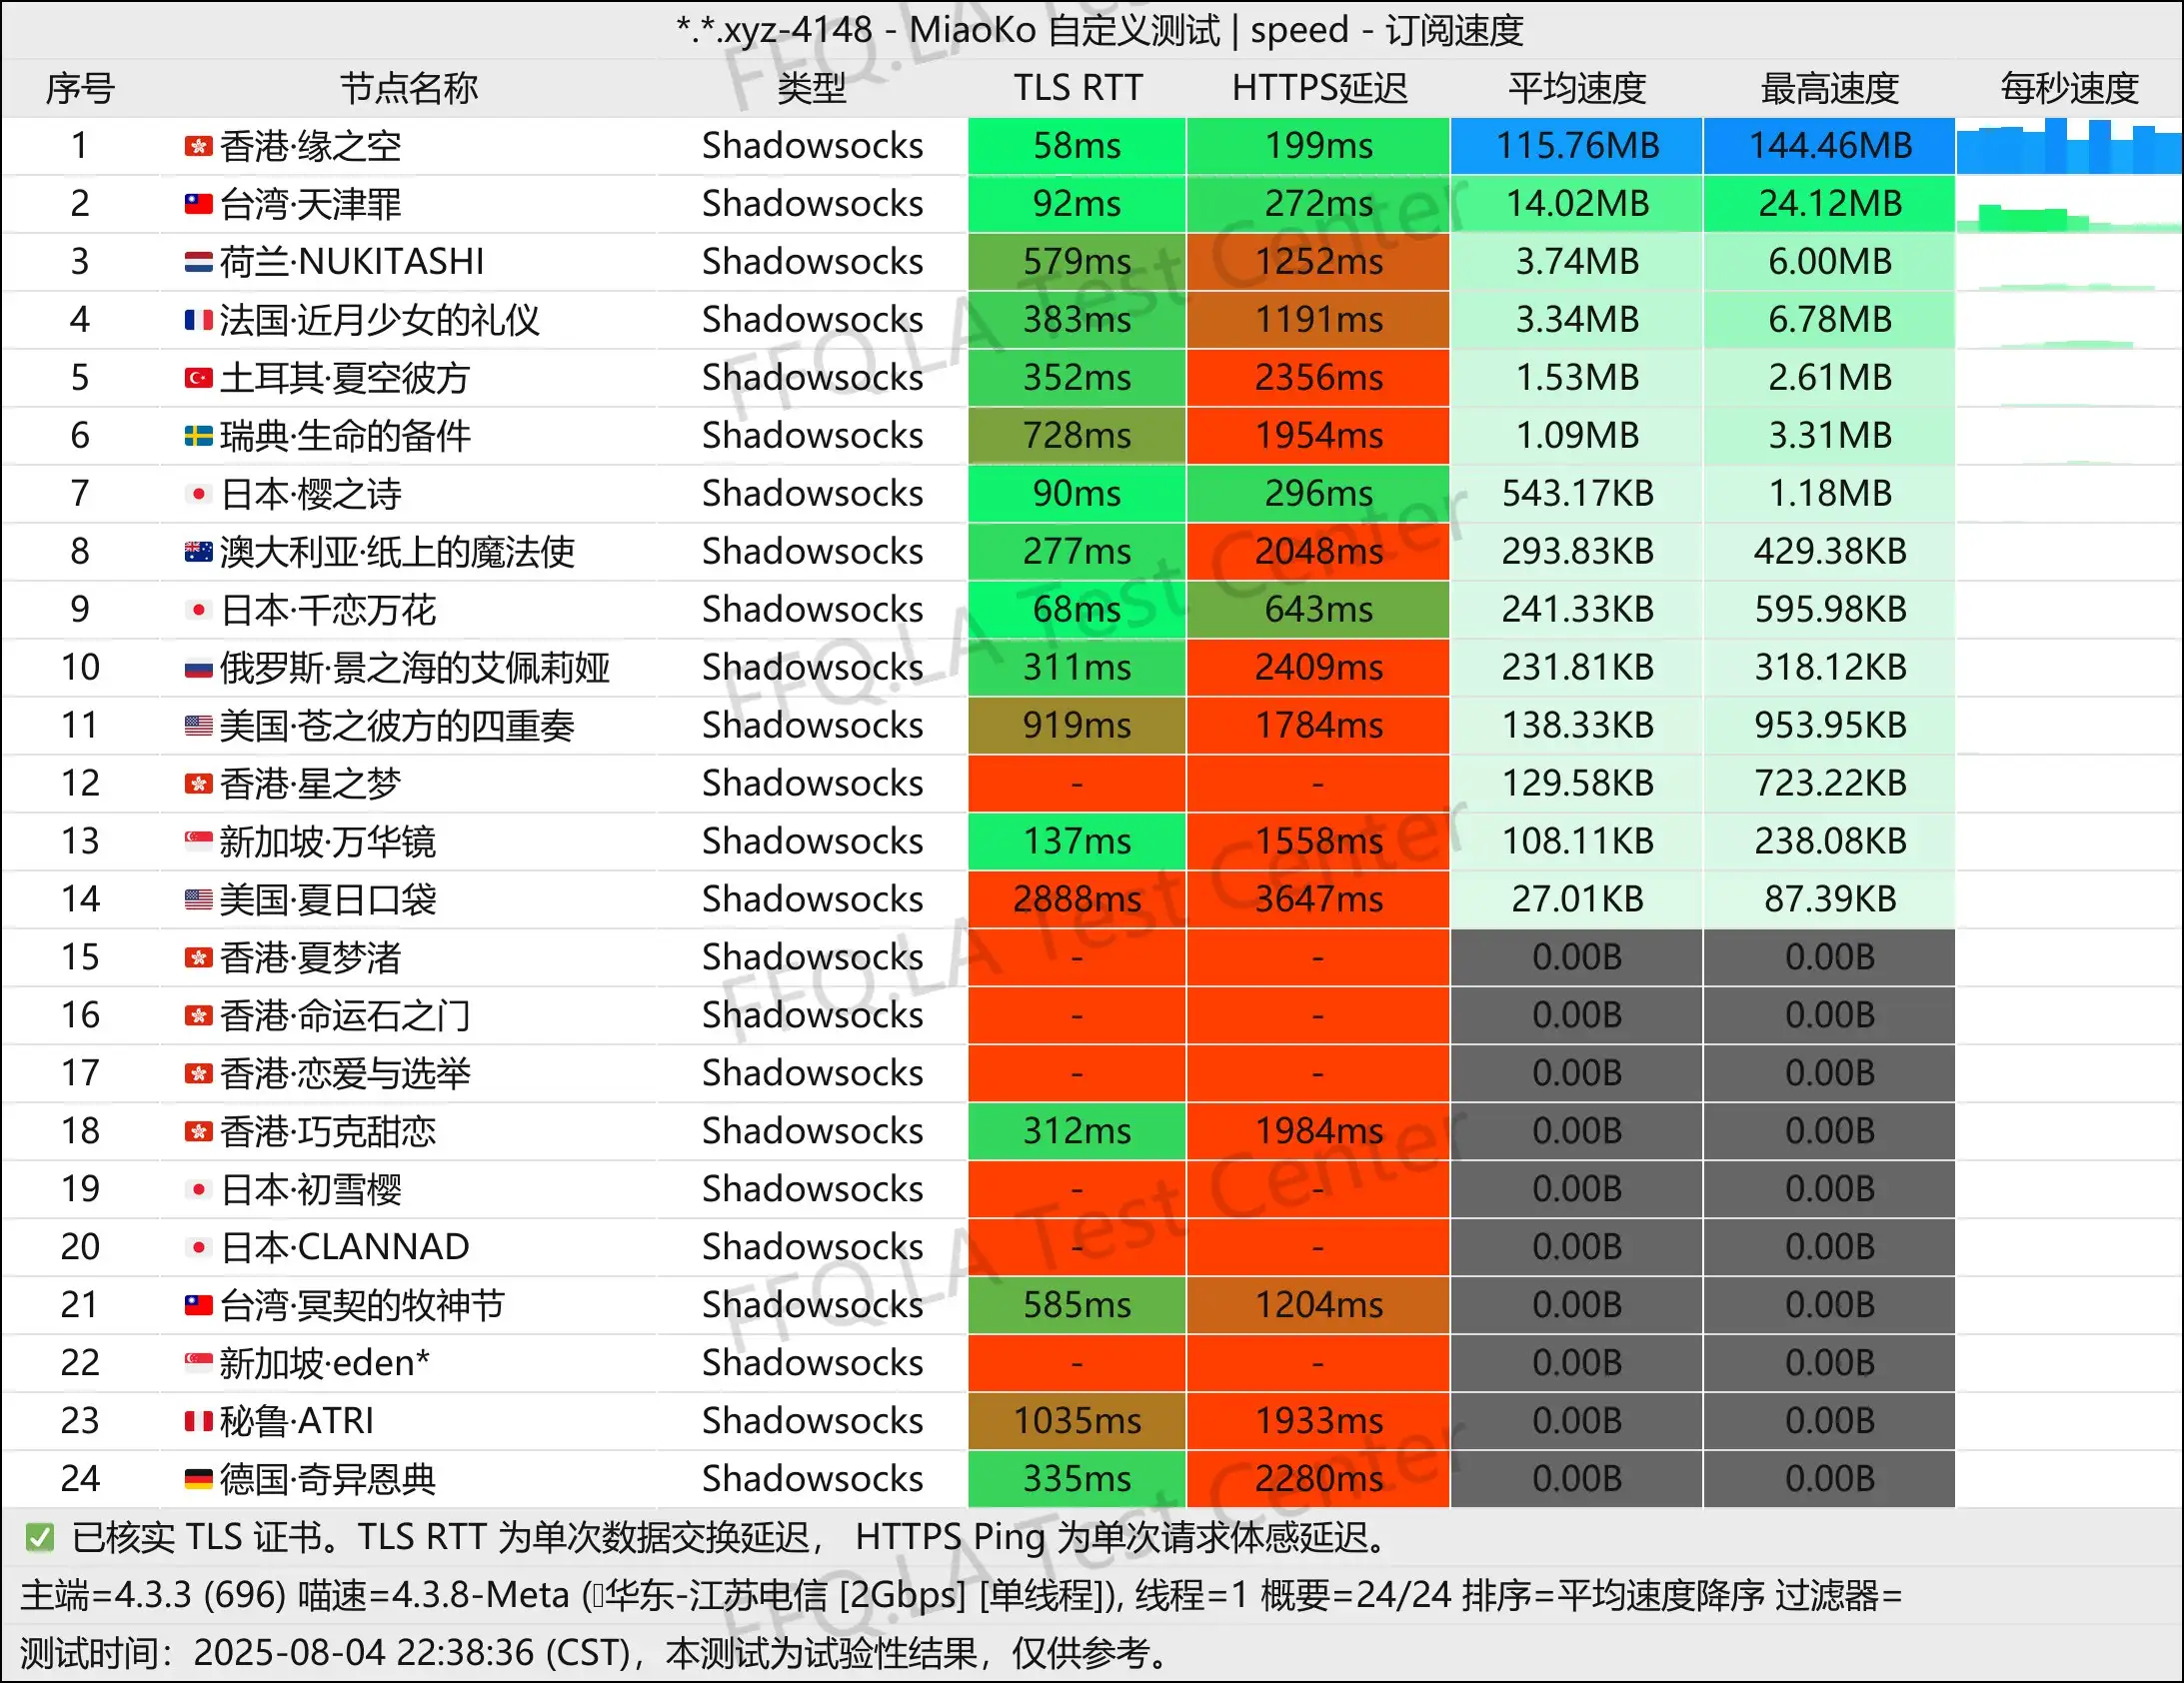This screenshot has height=1683, width=2184.
Task: Click the Japan flag beside 日本·CLANNAD
Action: tap(198, 1249)
